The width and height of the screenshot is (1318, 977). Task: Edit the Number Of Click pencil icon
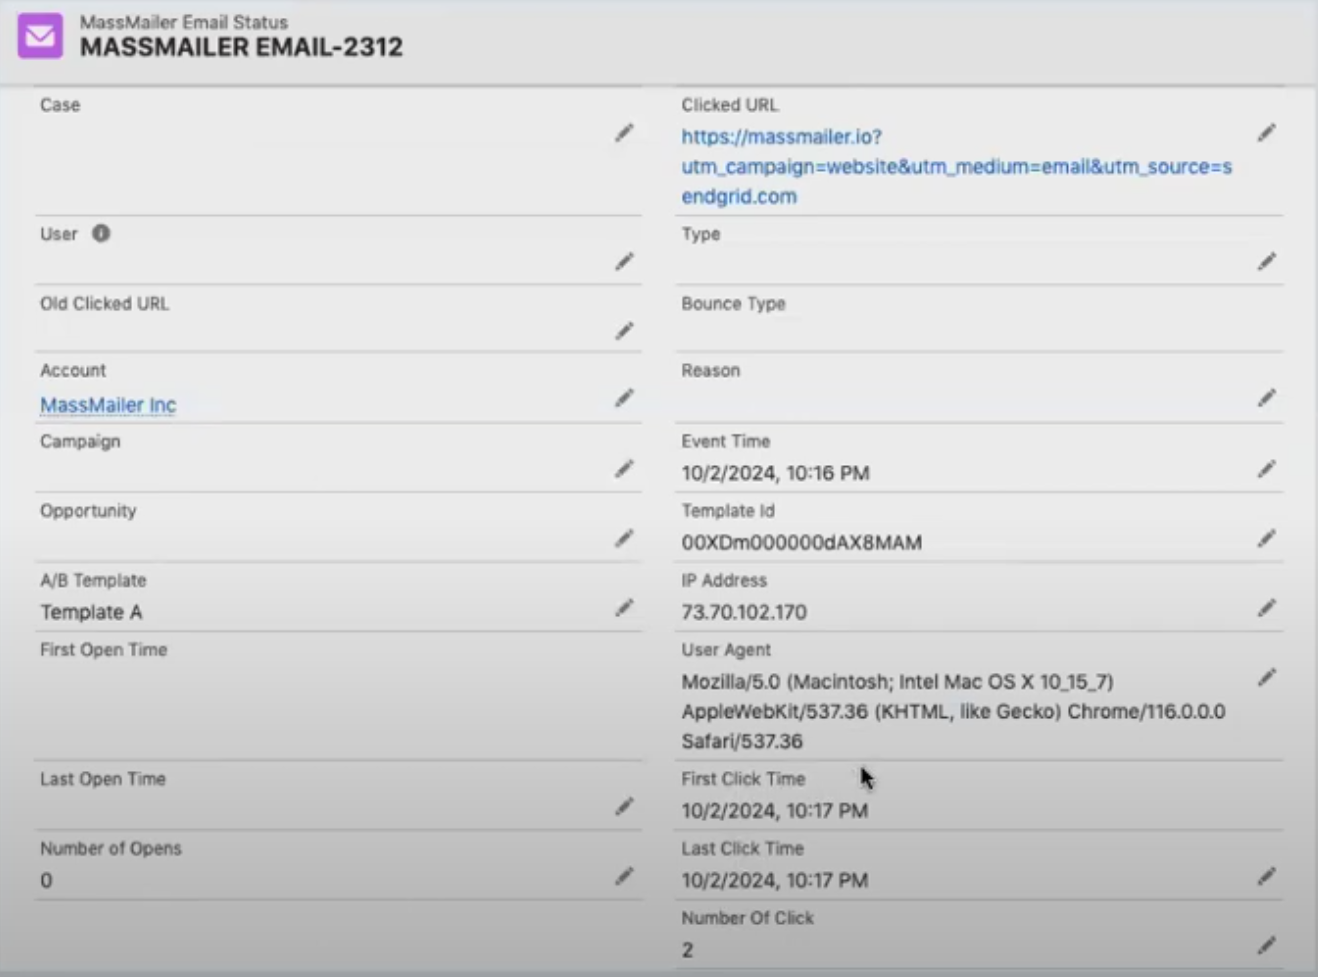coord(1266,945)
